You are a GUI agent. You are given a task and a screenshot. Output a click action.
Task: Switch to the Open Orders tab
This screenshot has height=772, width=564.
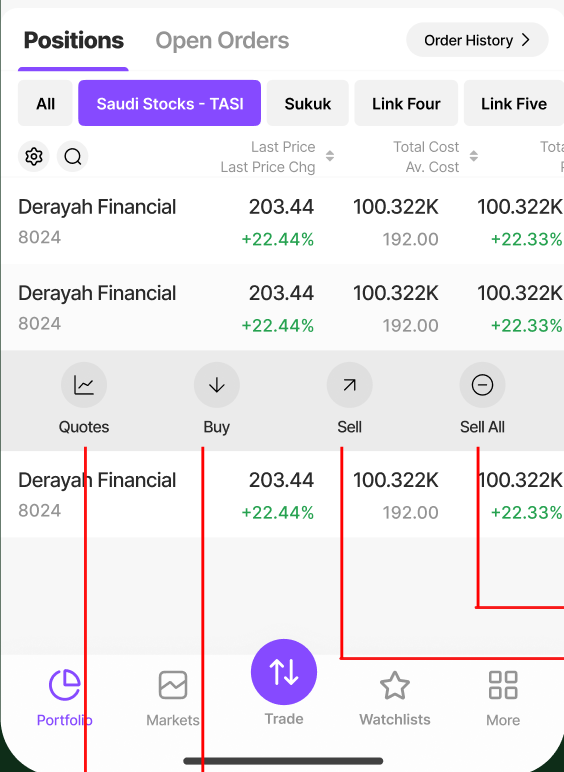[x=222, y=40]
